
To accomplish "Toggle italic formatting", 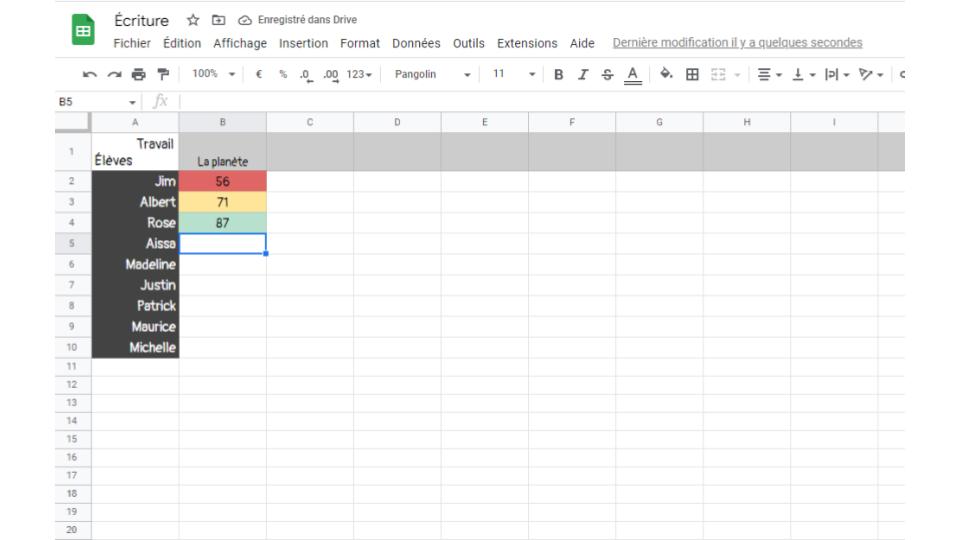I will click(581, 74).
